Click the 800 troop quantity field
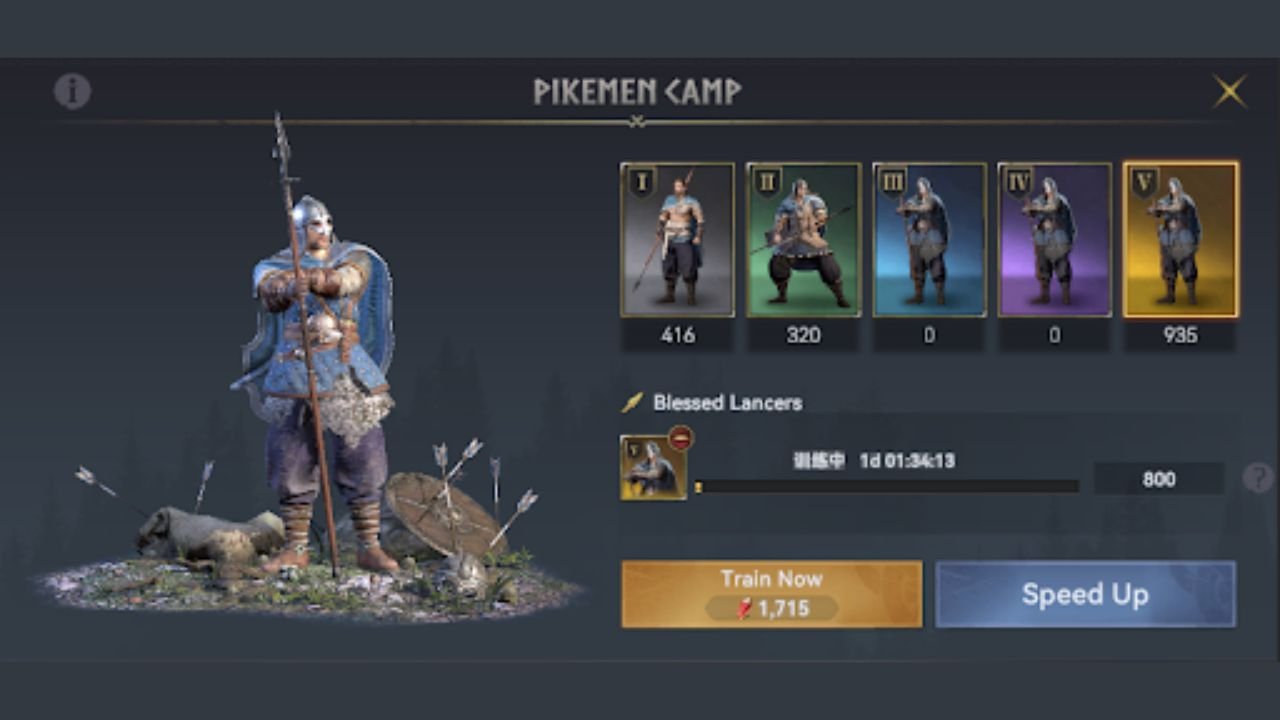The height and width of the screenshot is (720, 1280). (1159, 479)
